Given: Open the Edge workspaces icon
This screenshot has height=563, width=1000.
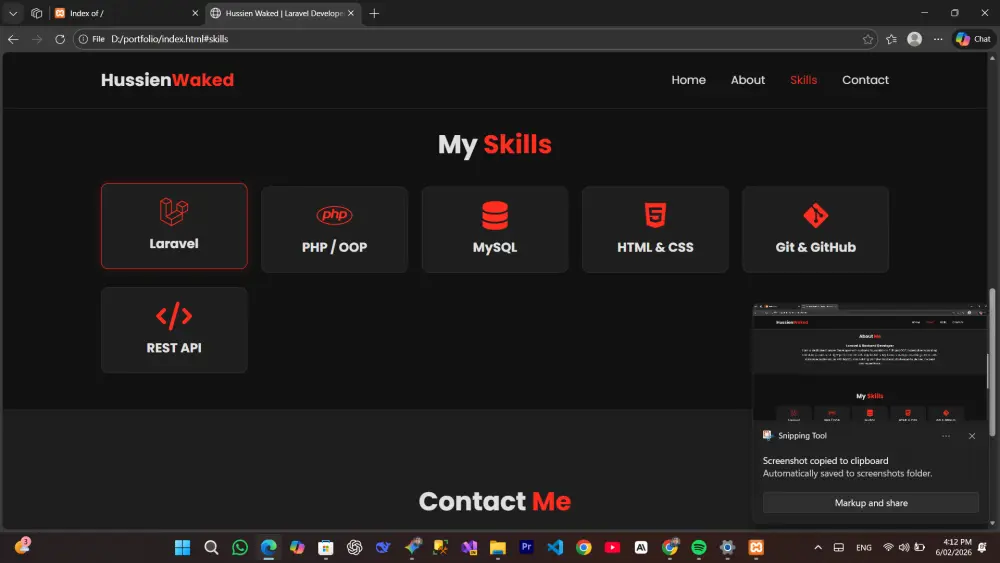Looking at the screenshot, I should point(36,13).
